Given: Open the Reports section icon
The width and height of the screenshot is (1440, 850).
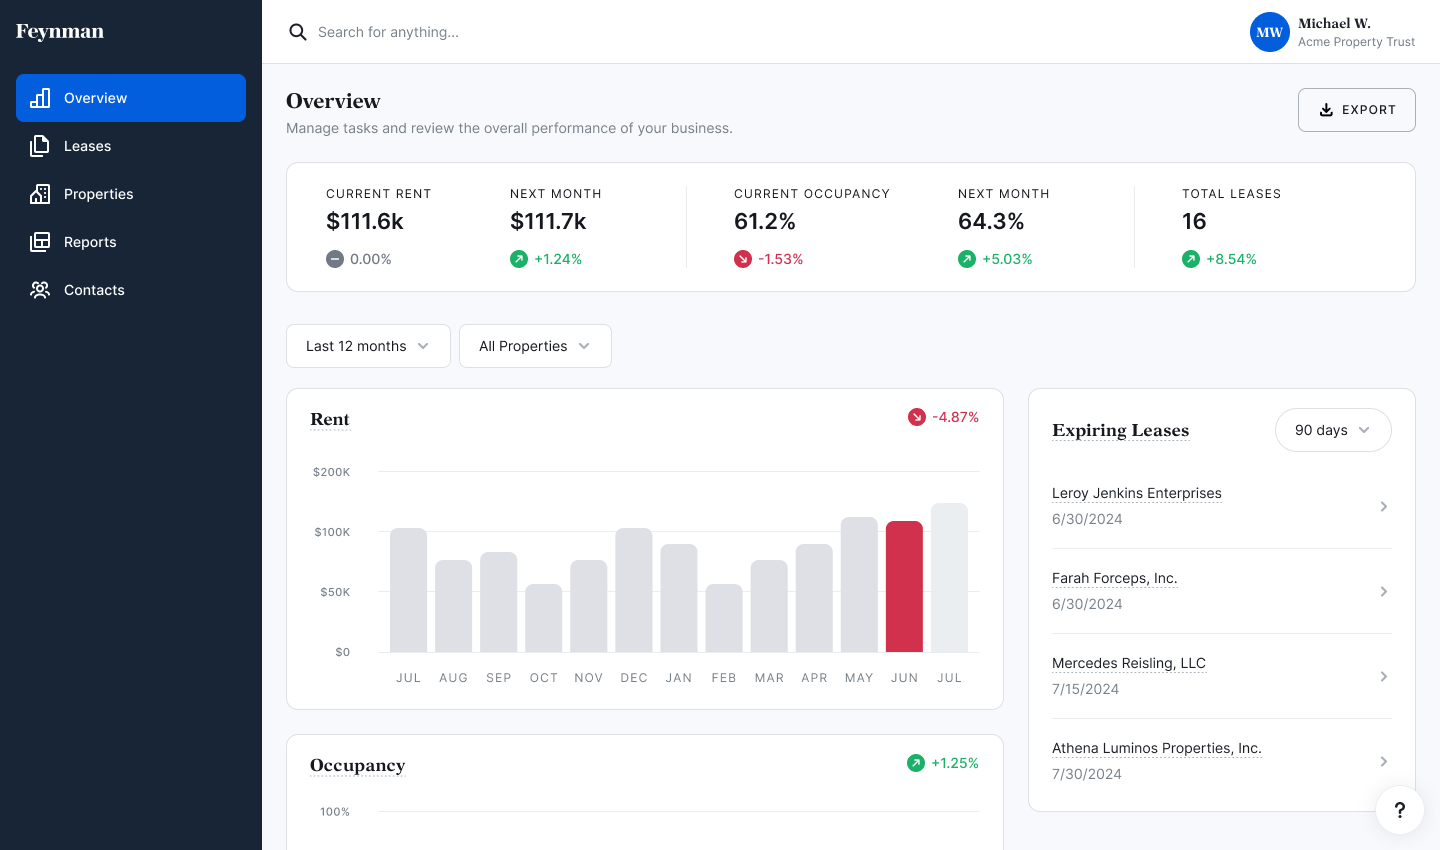Looking at the screenshot, I should [40, 242].
